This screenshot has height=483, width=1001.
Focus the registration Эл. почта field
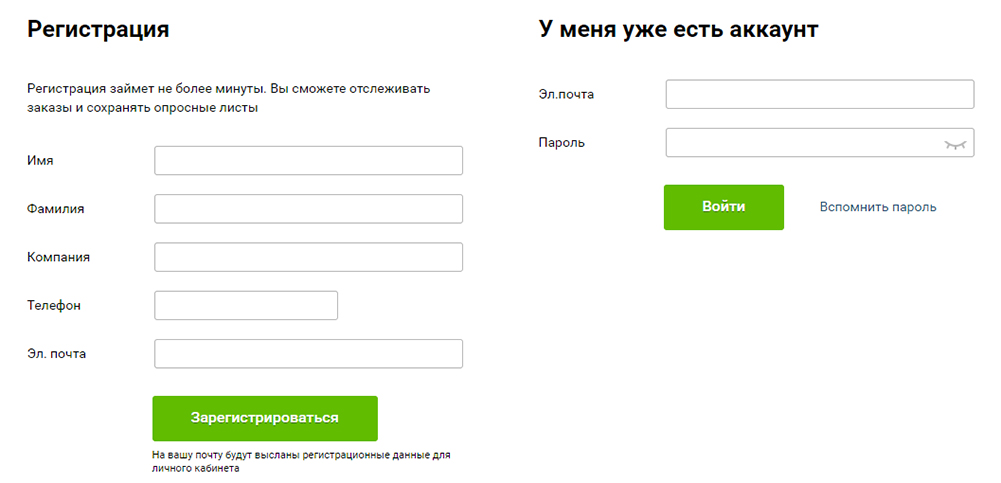coord(308,353)
